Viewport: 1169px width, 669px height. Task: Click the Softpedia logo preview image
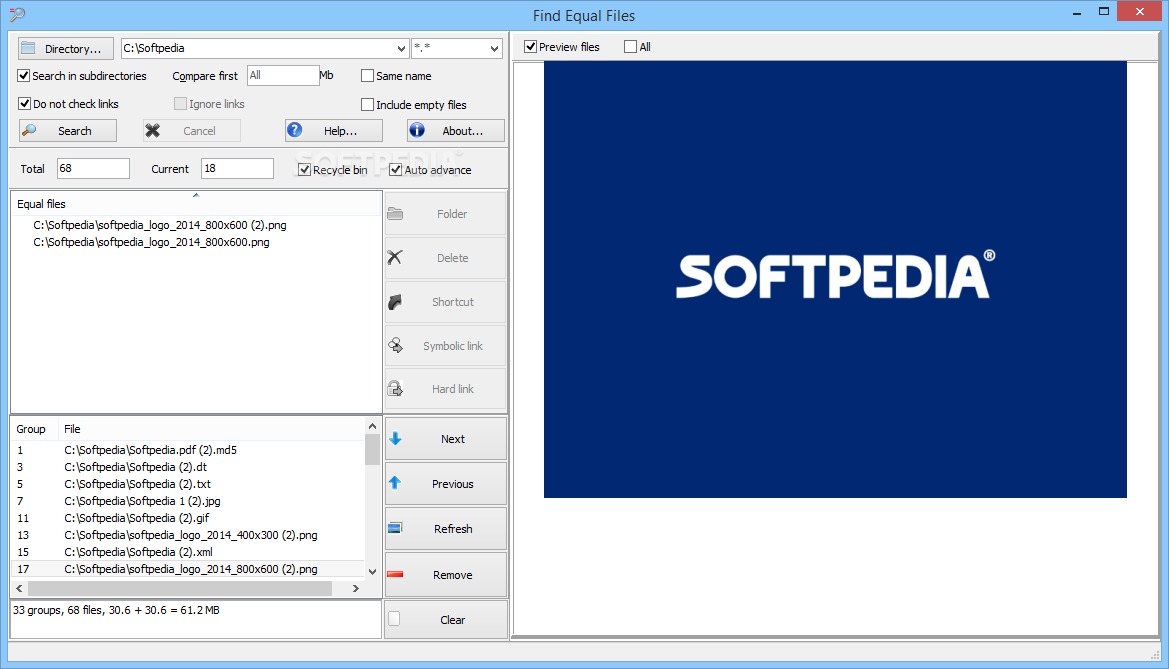(x=835, y=280)
